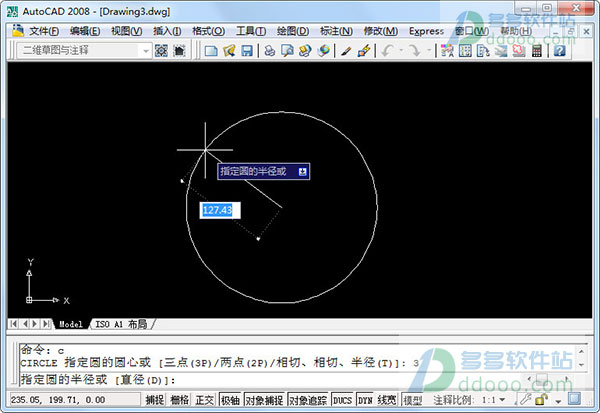Open Plot Preview magnifier icon
This screenshot has height=413, width=600.
(287, 51)
